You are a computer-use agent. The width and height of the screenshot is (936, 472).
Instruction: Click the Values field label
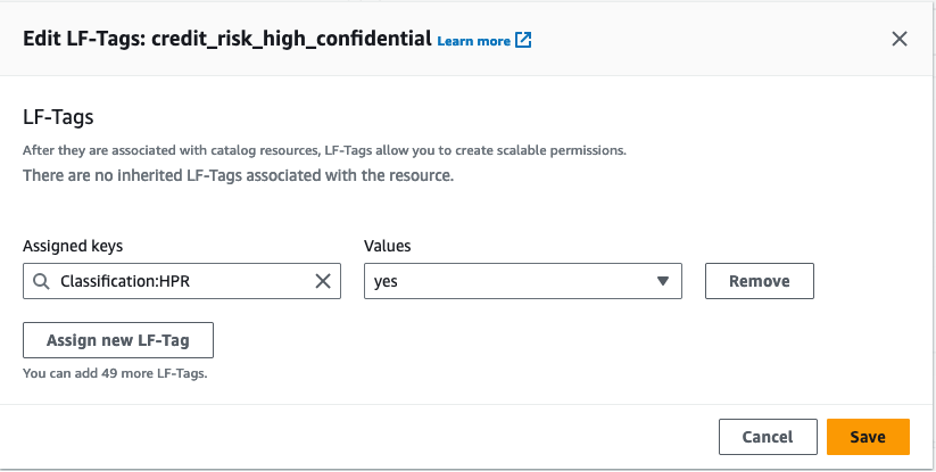[387, 246]
